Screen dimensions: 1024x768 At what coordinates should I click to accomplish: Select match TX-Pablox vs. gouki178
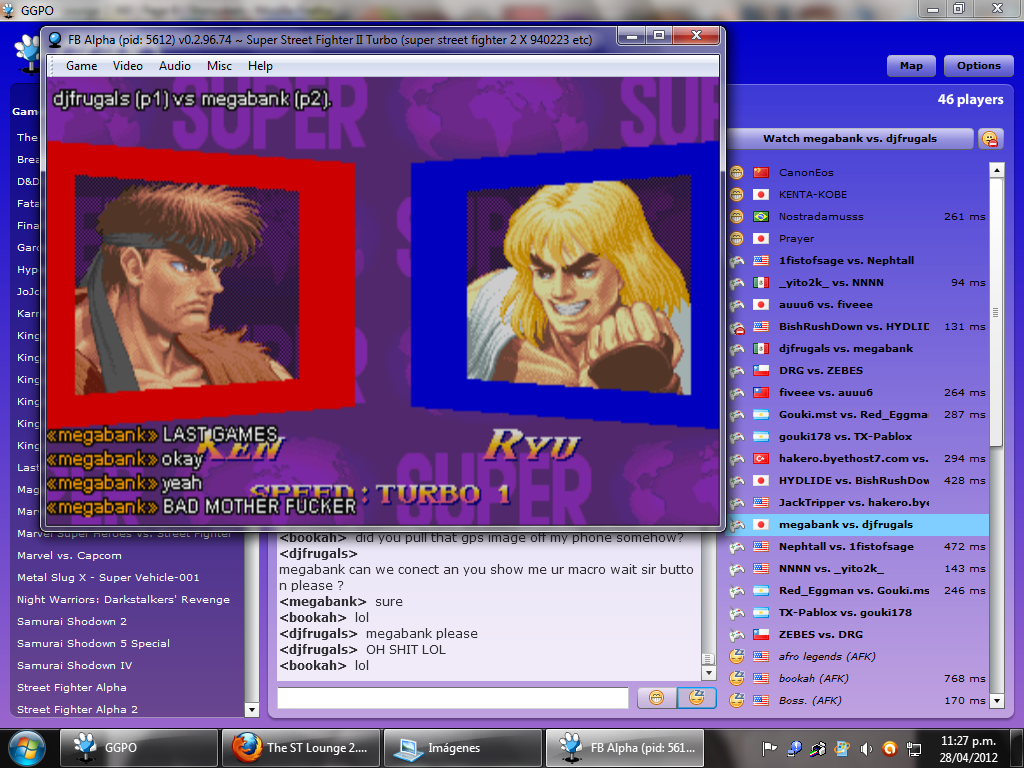tap(858, 613)
